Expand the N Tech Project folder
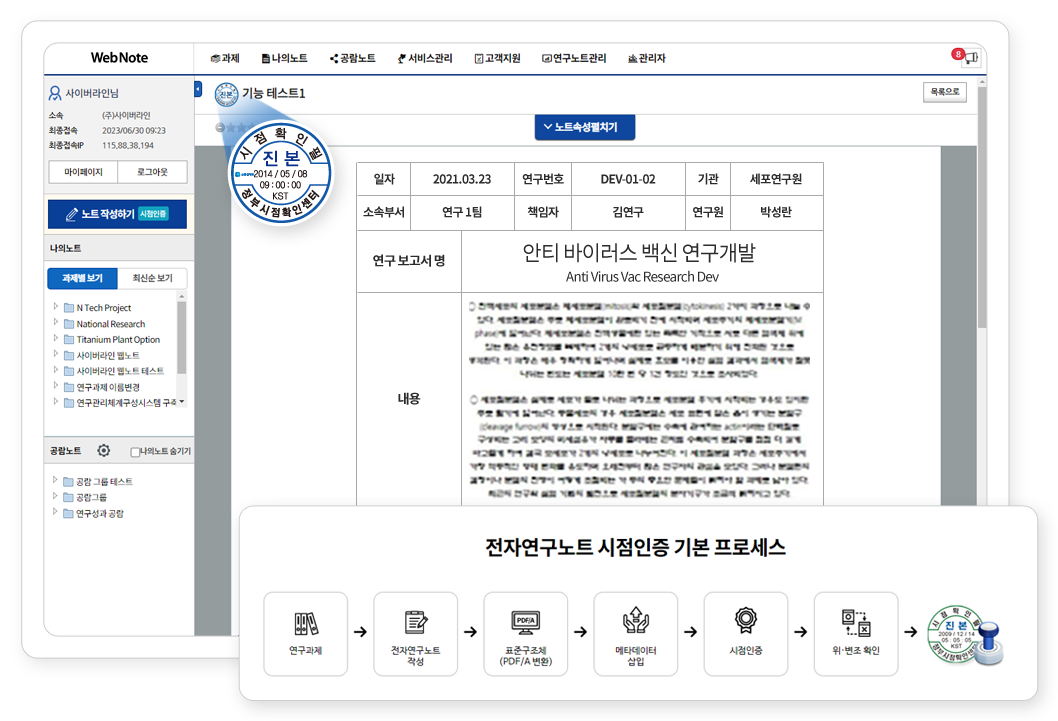The image size is (1058, 721). pos(56,307)
